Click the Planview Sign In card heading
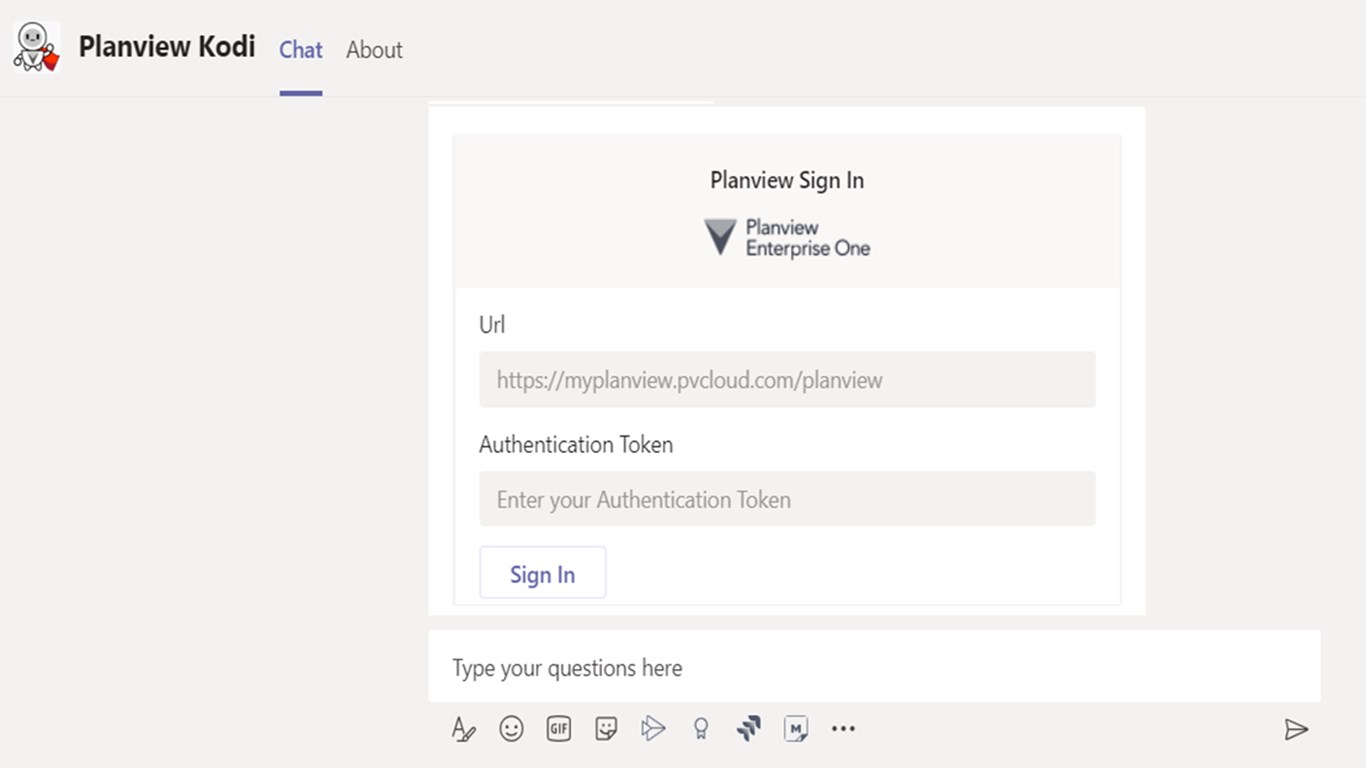 pos(787,181)
